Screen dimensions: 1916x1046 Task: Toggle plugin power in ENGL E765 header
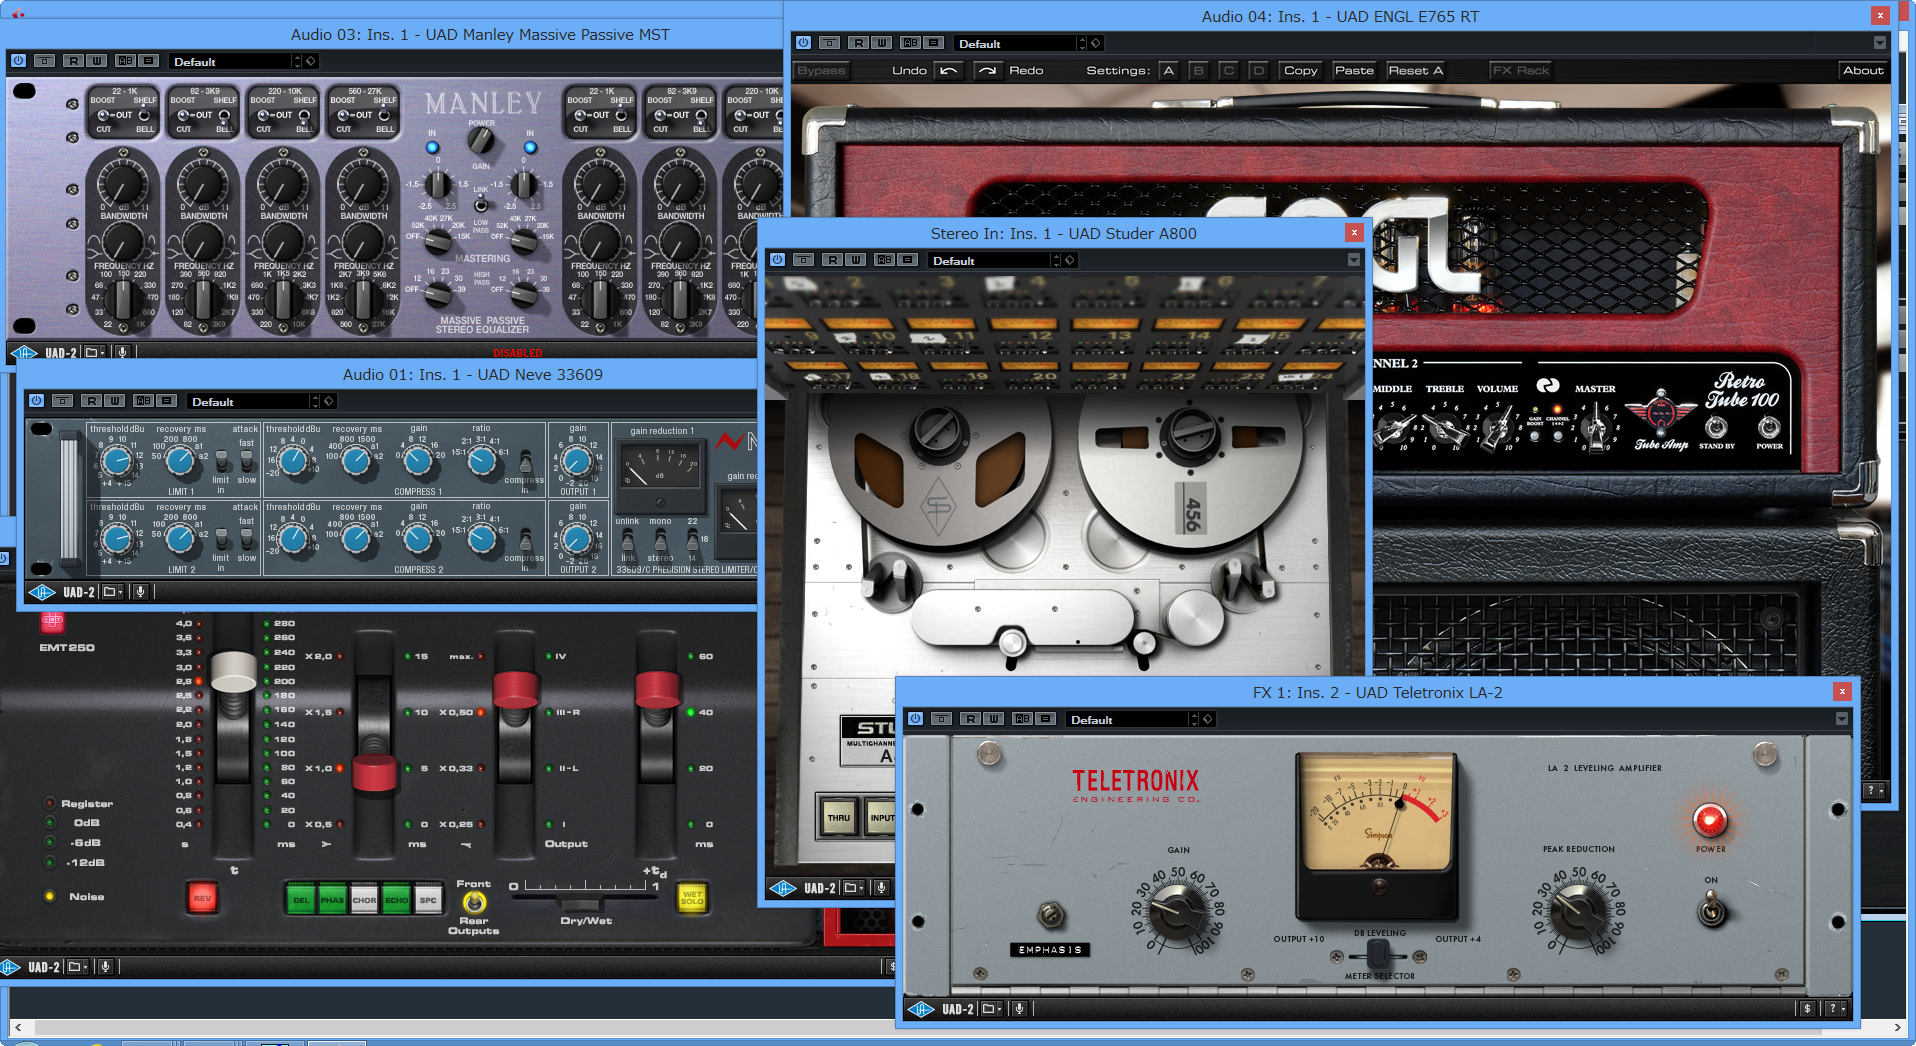pos(803,43)
